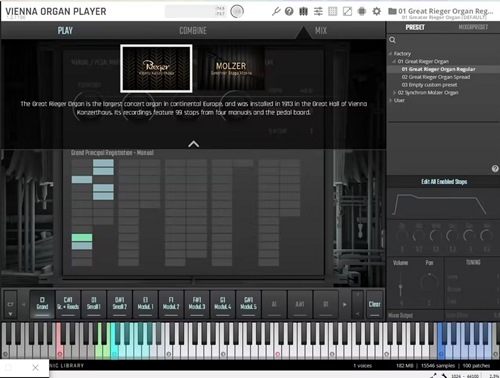This screenshot has height=378, width=500.
Task: Click the Pan knob
Action: [x=429, y=281]
